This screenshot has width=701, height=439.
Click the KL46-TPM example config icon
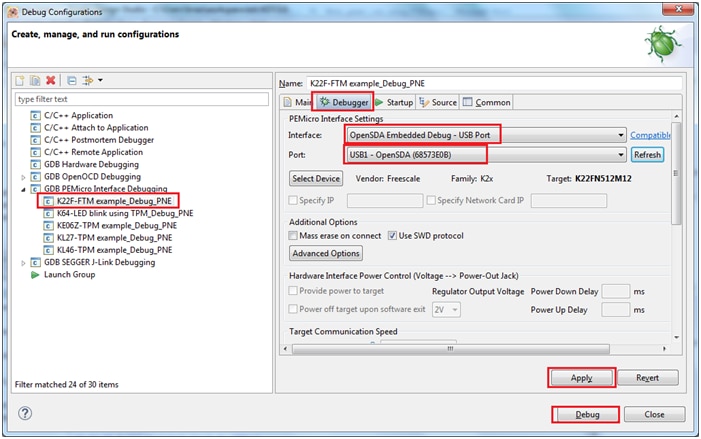coord(48,250)
